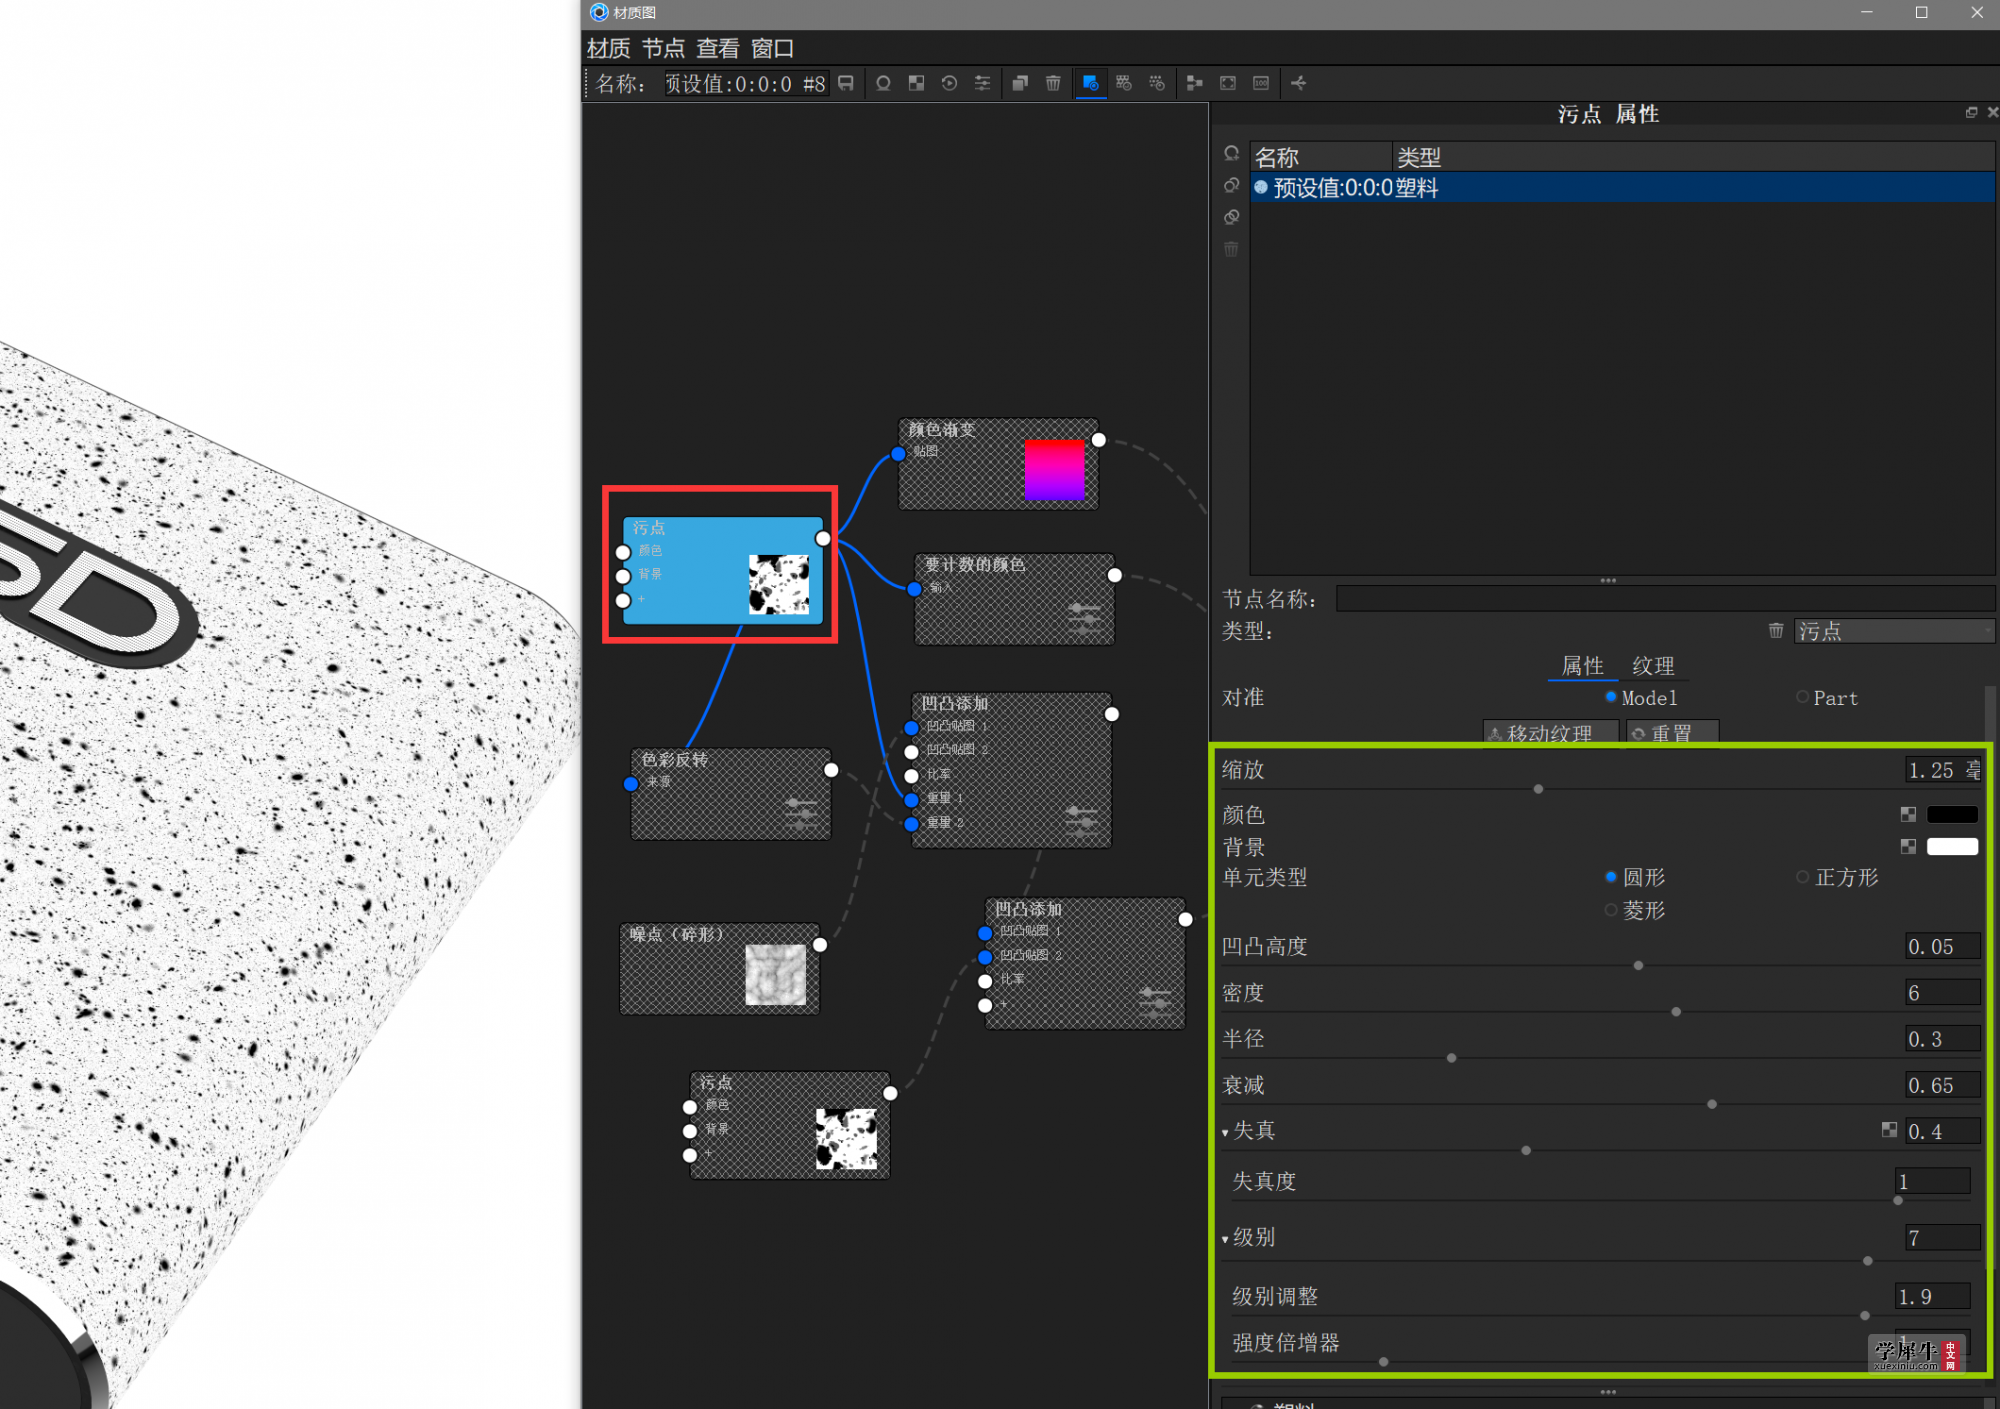The height and width of the screenshot is (1409, 2000).
Task: Click the save material icon in toolbar
Action: pos(846,83)
